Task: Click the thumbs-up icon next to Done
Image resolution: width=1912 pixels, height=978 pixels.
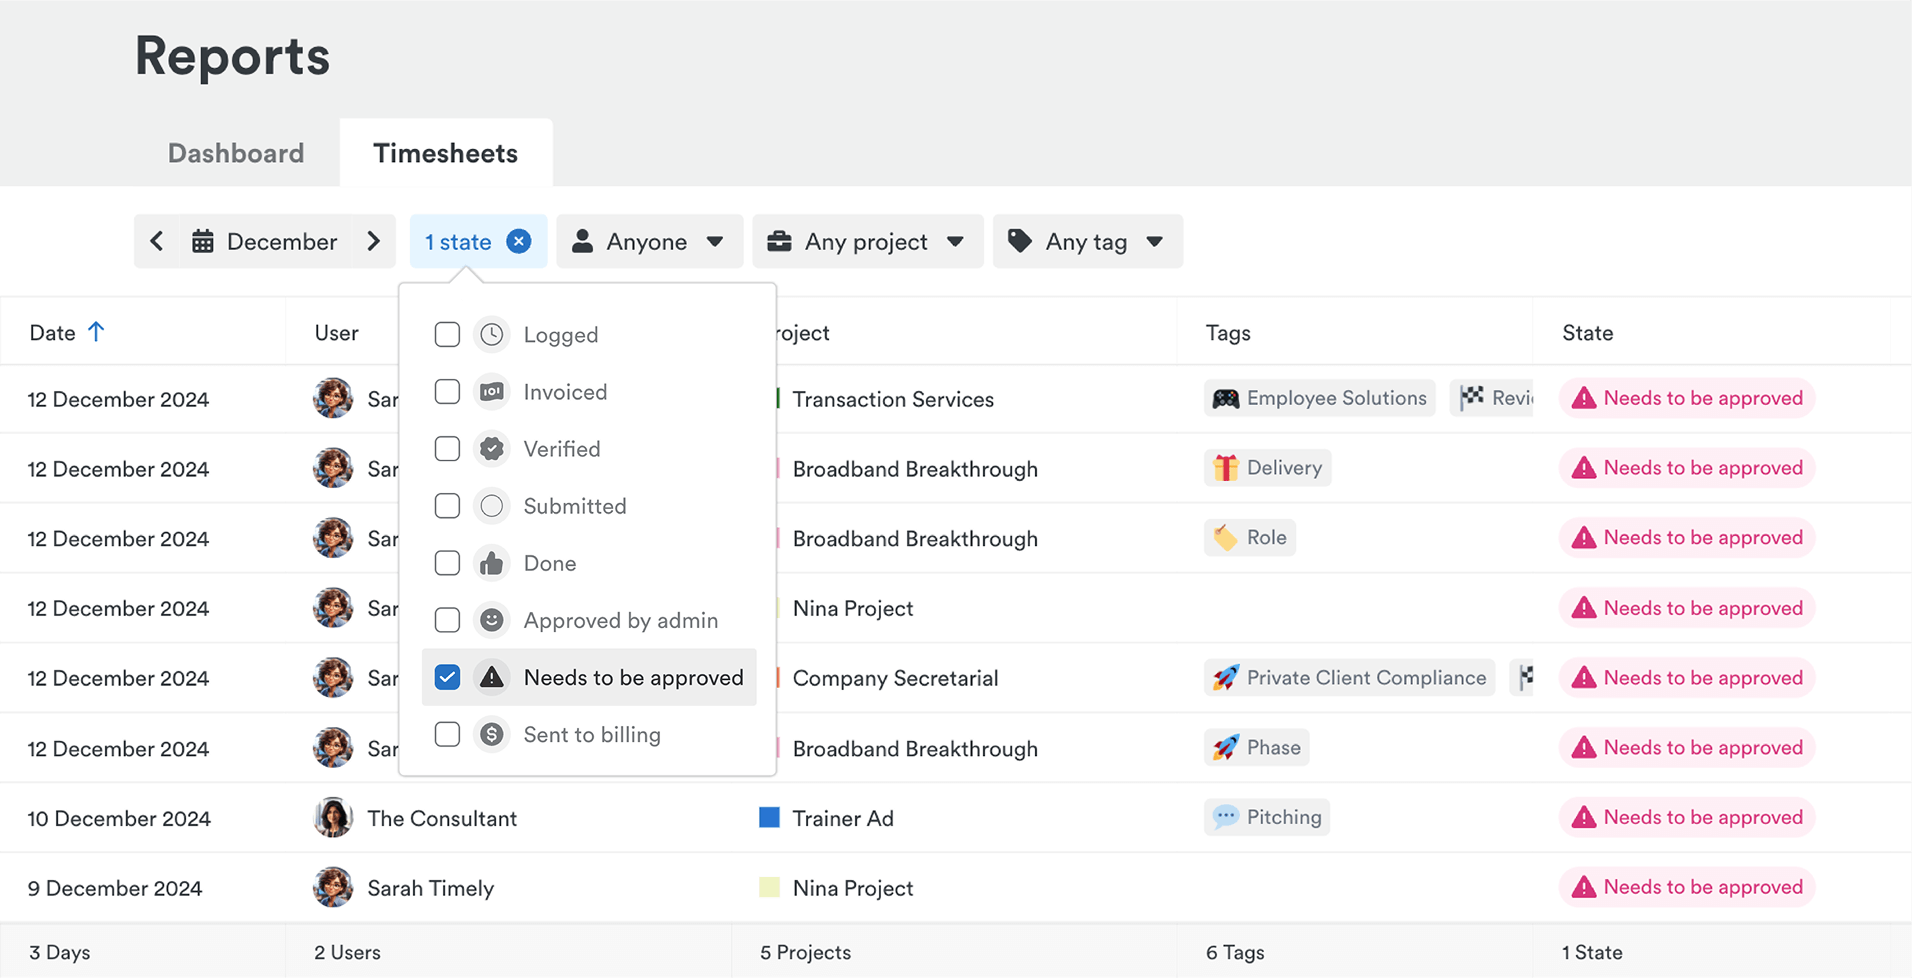Action: pos(491,563)
